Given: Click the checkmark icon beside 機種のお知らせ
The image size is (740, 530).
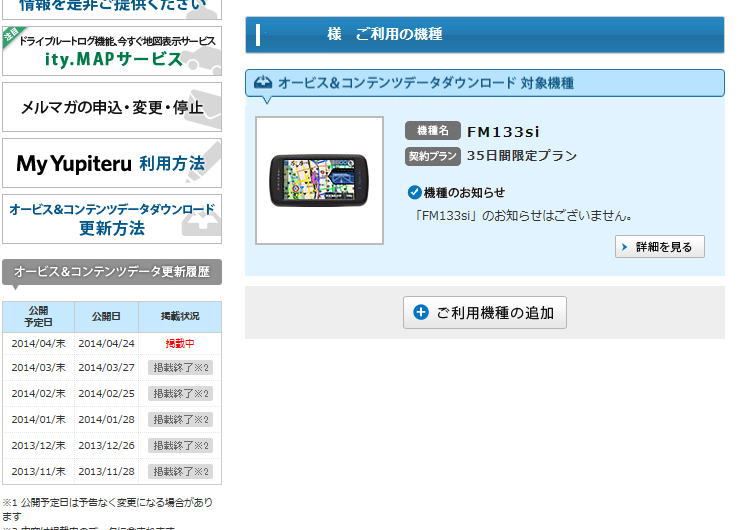Looking at the screenshot, I should pyautogui.click(x=414, y=193).
